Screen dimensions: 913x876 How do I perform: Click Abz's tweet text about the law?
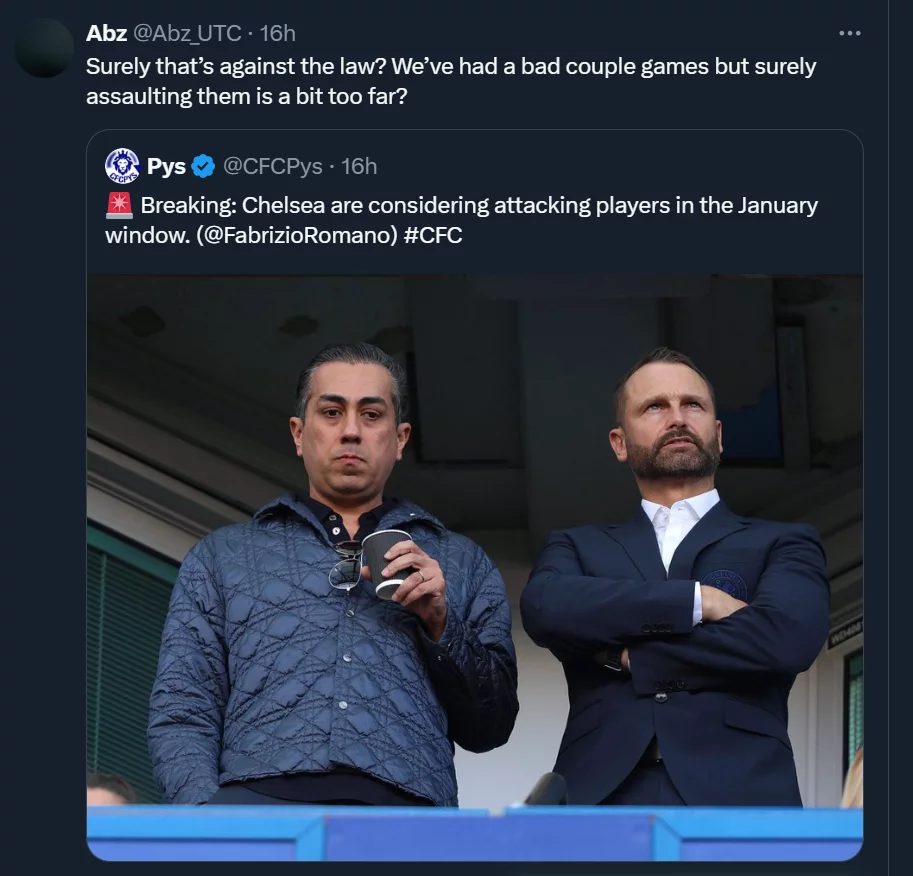coord(450,82)
